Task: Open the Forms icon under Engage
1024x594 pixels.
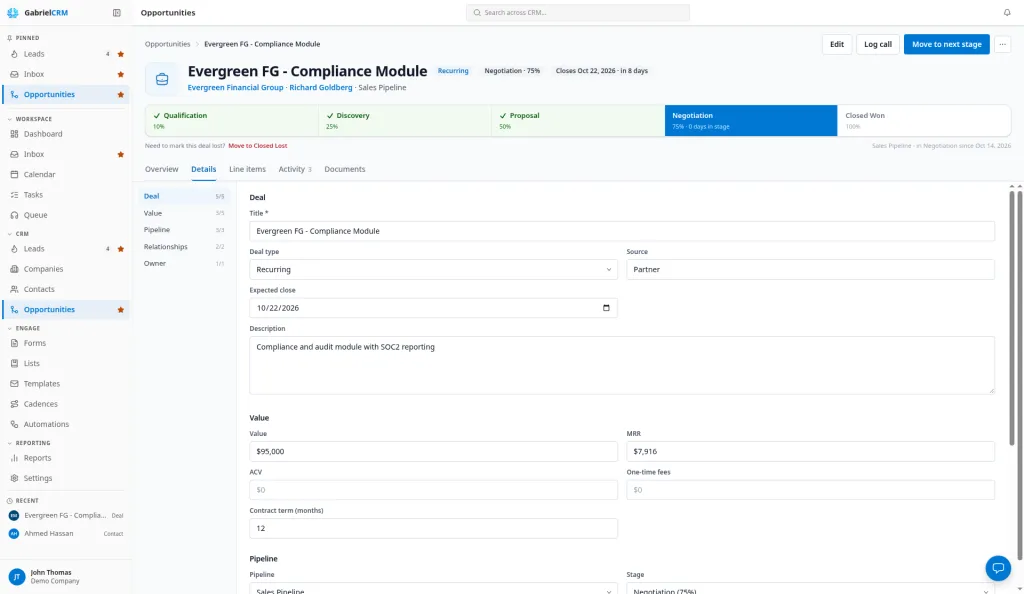Action: pos(14,343)
